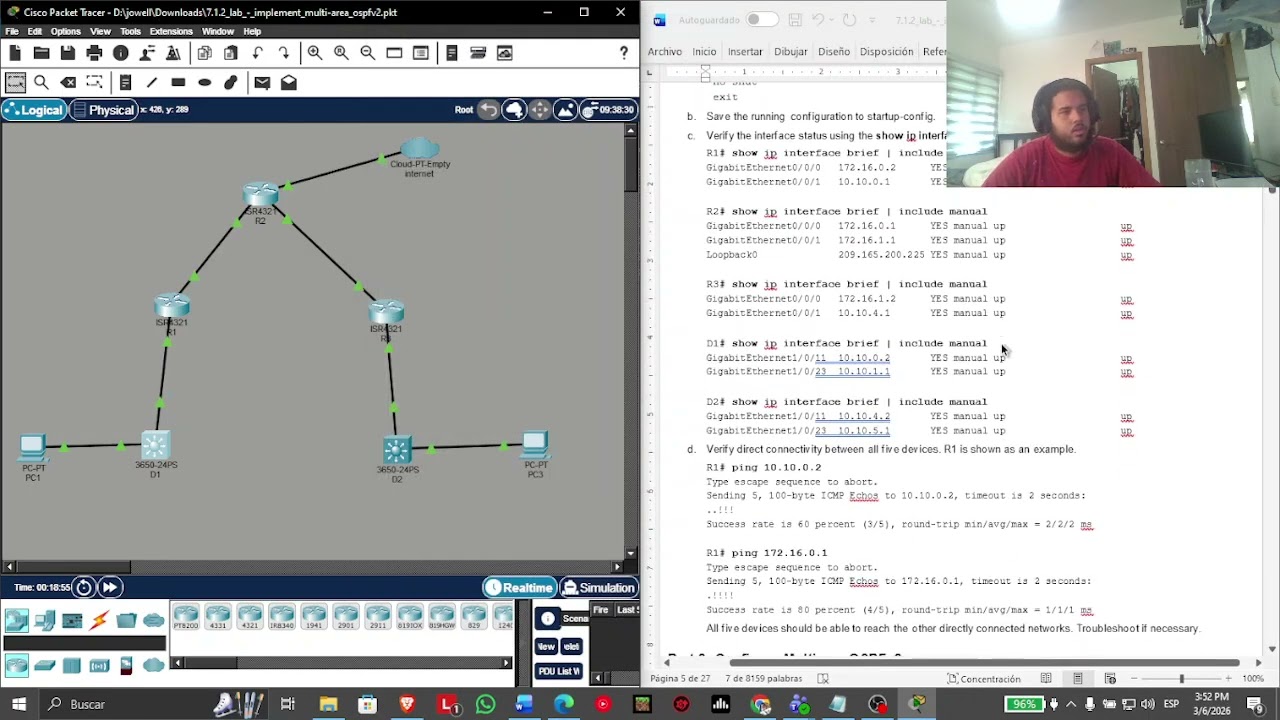The image size is (1280, 720).
Task: Choose the Select tool in the Packet Tracer toolbar
Action: pyautogui.click(x=15, y=83)
